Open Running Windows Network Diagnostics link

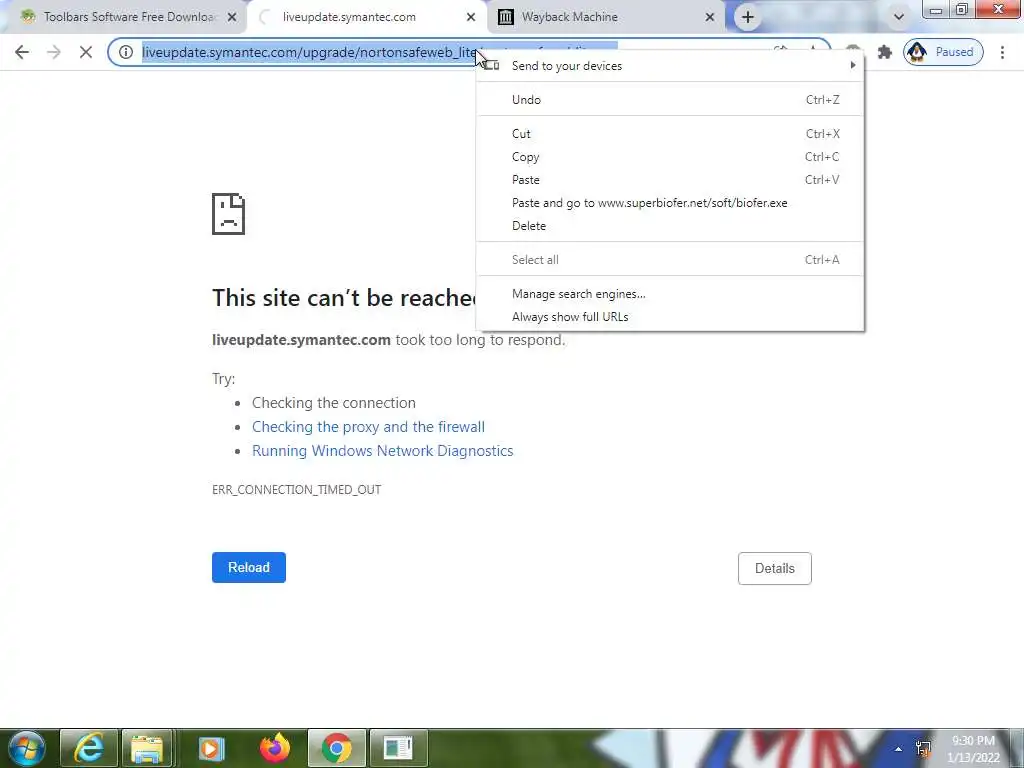(x=383, y=451)
